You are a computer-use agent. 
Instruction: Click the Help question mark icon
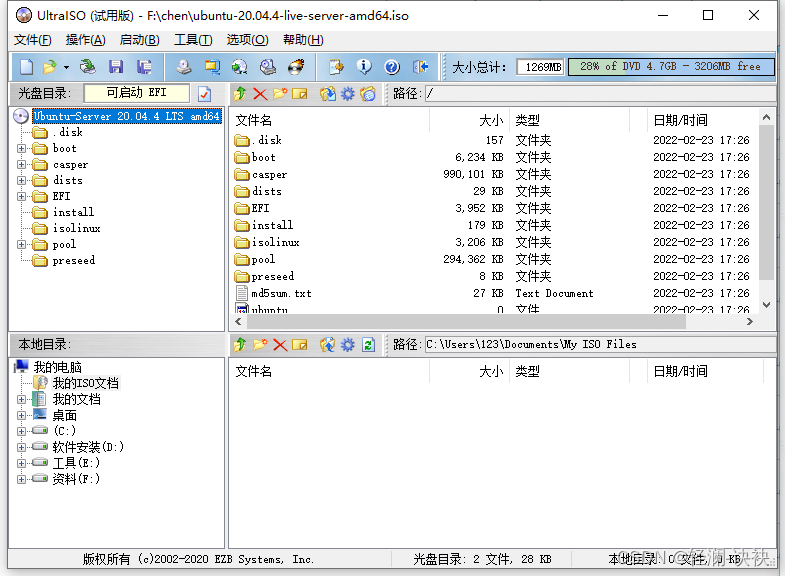coord(392,67)
